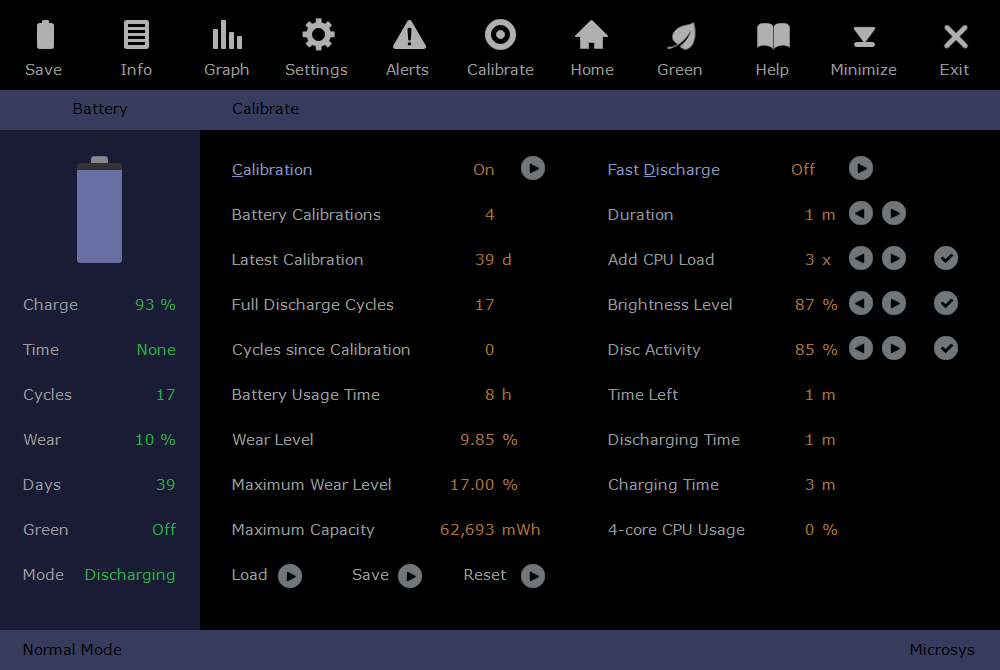Viewport: 1000px width, 670px height.
Task: Decrease the Brightness Level percentage
Action: tap(860, 303)
